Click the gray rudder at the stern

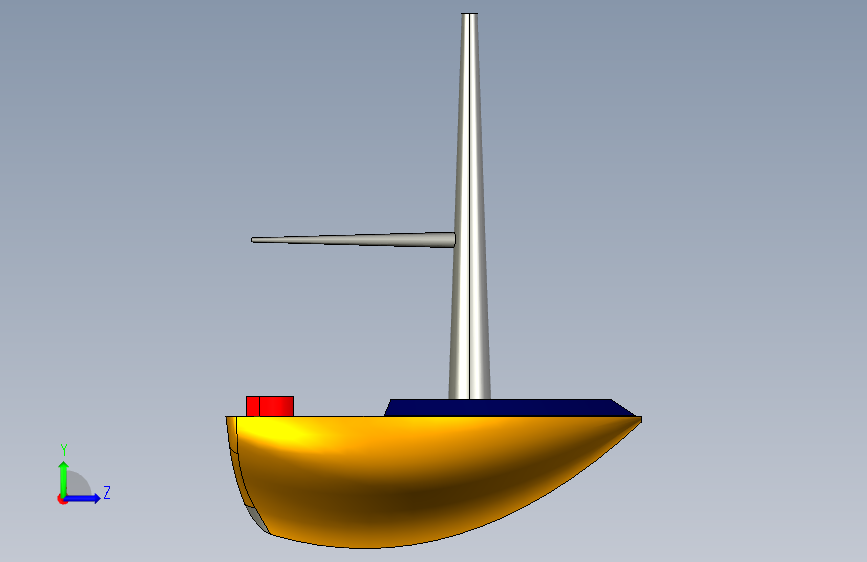pos(257,519)
